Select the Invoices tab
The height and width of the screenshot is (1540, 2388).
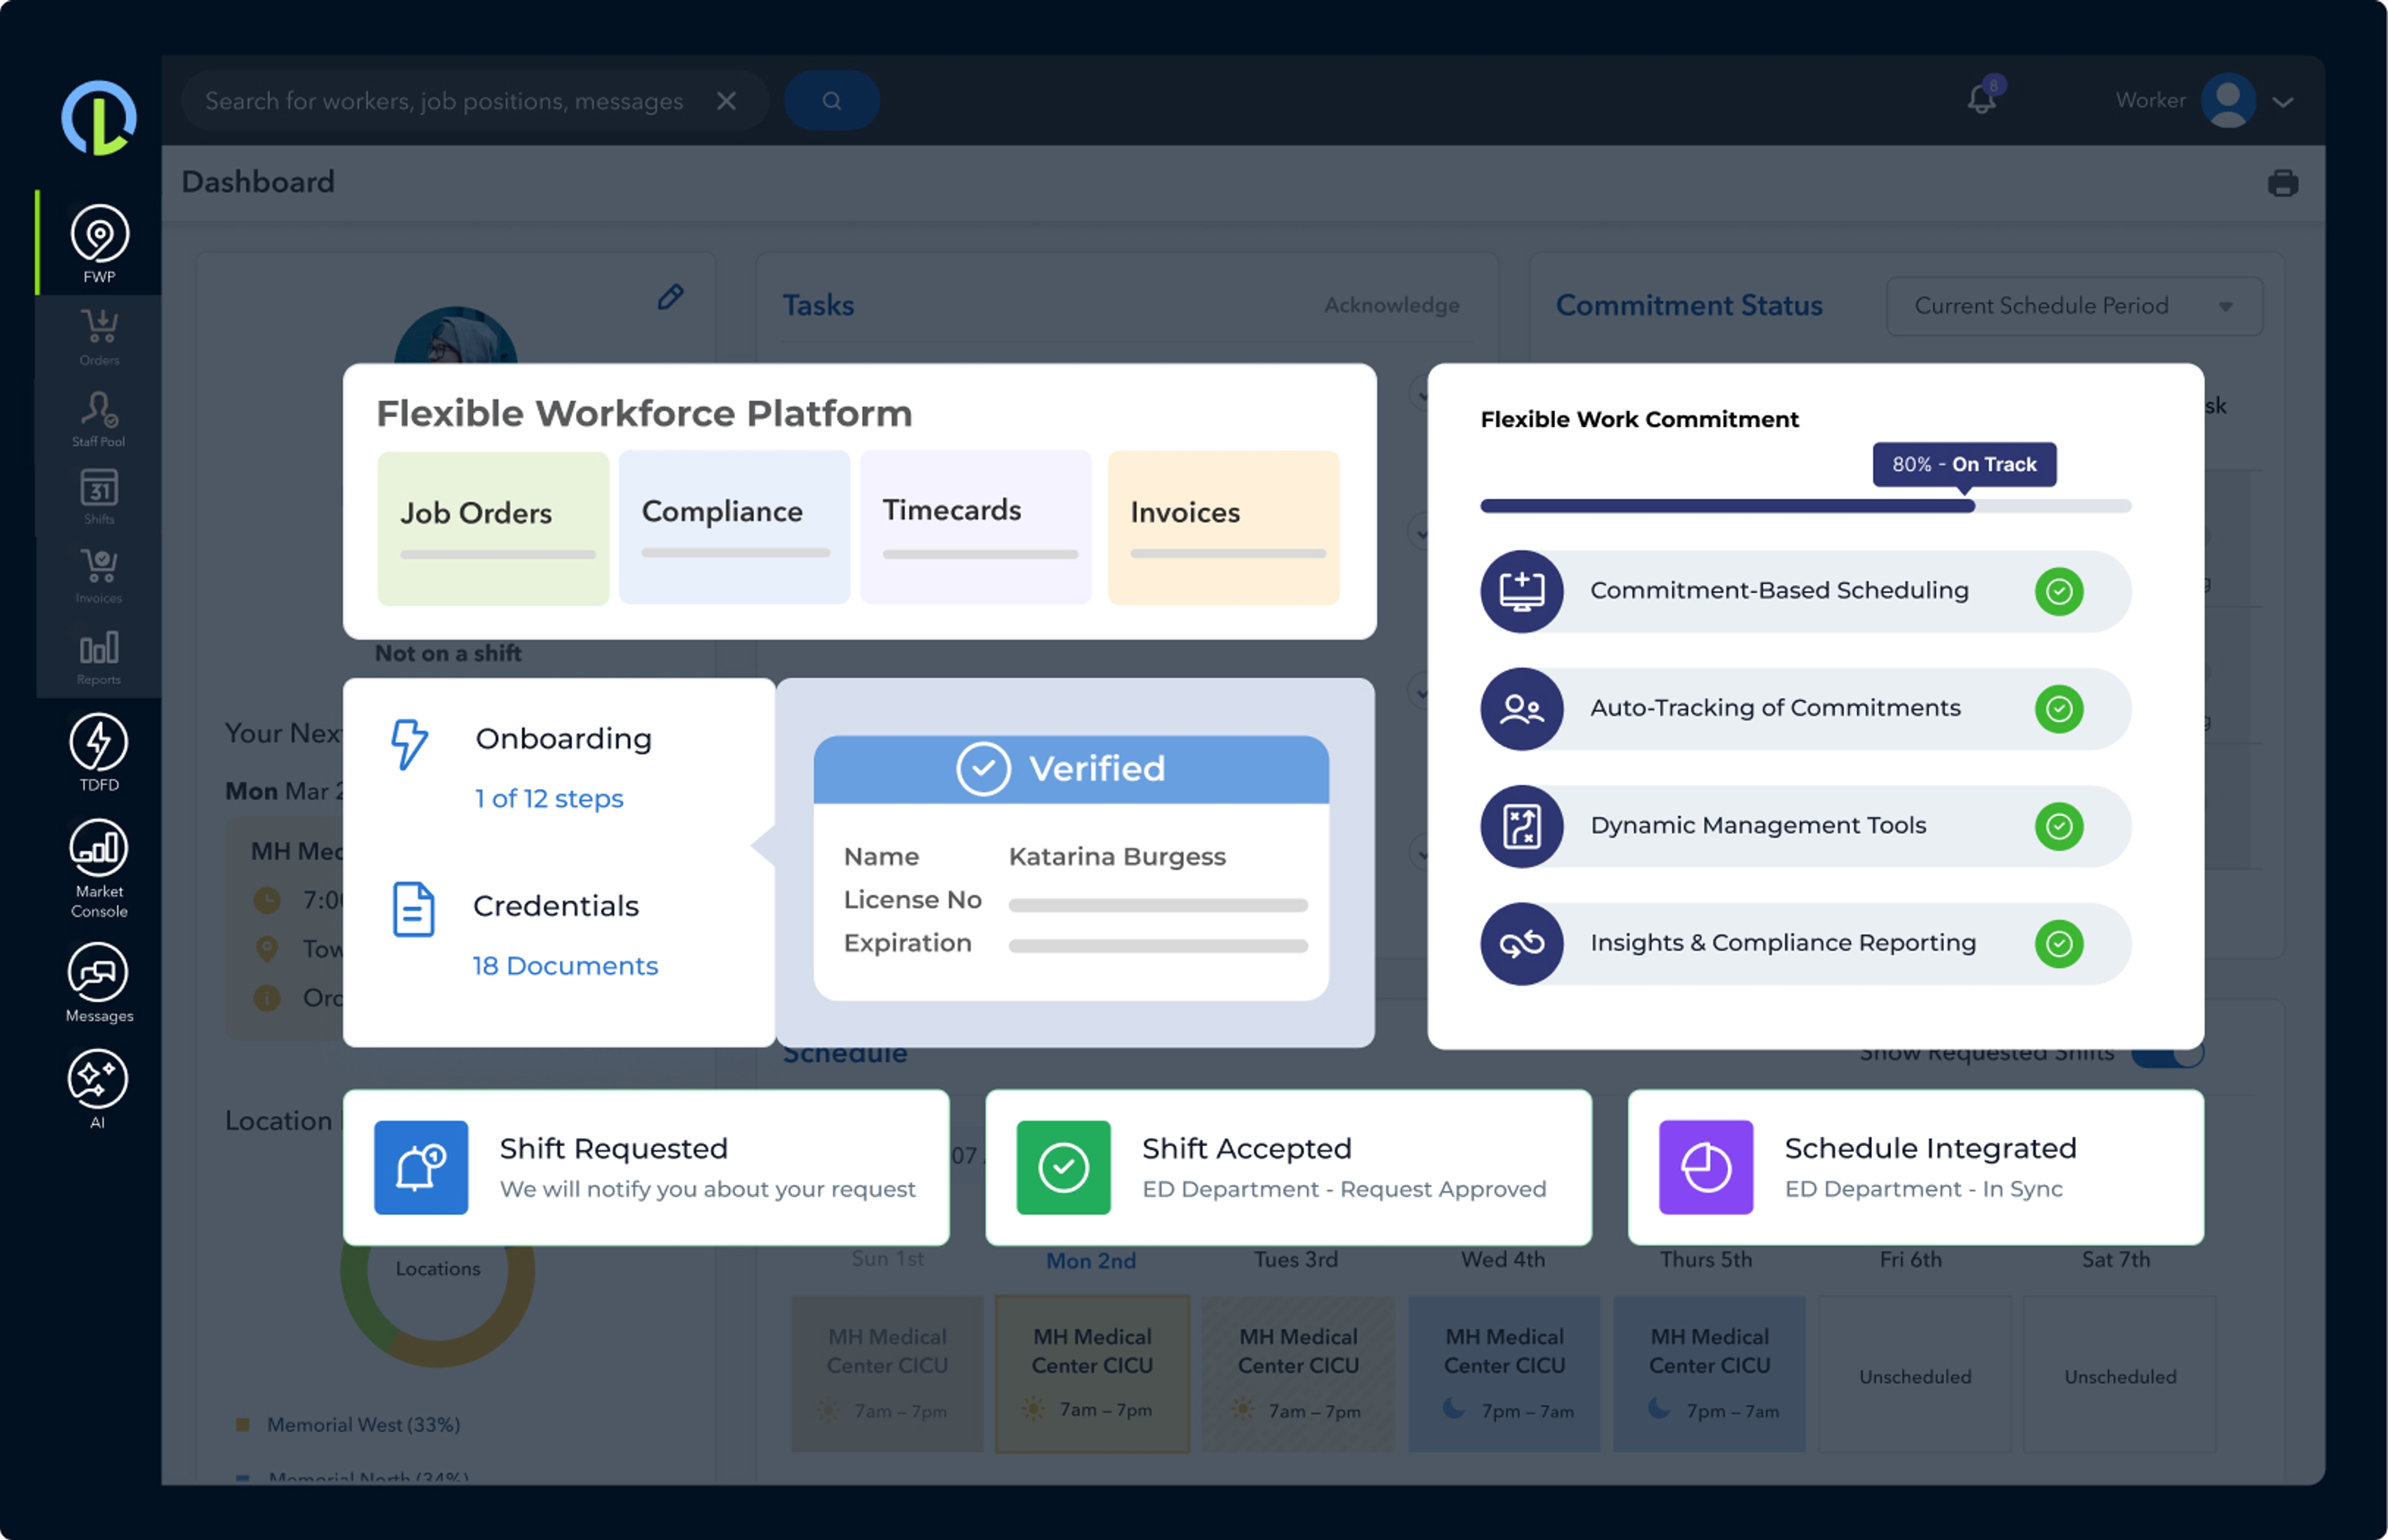[1223, 528]
